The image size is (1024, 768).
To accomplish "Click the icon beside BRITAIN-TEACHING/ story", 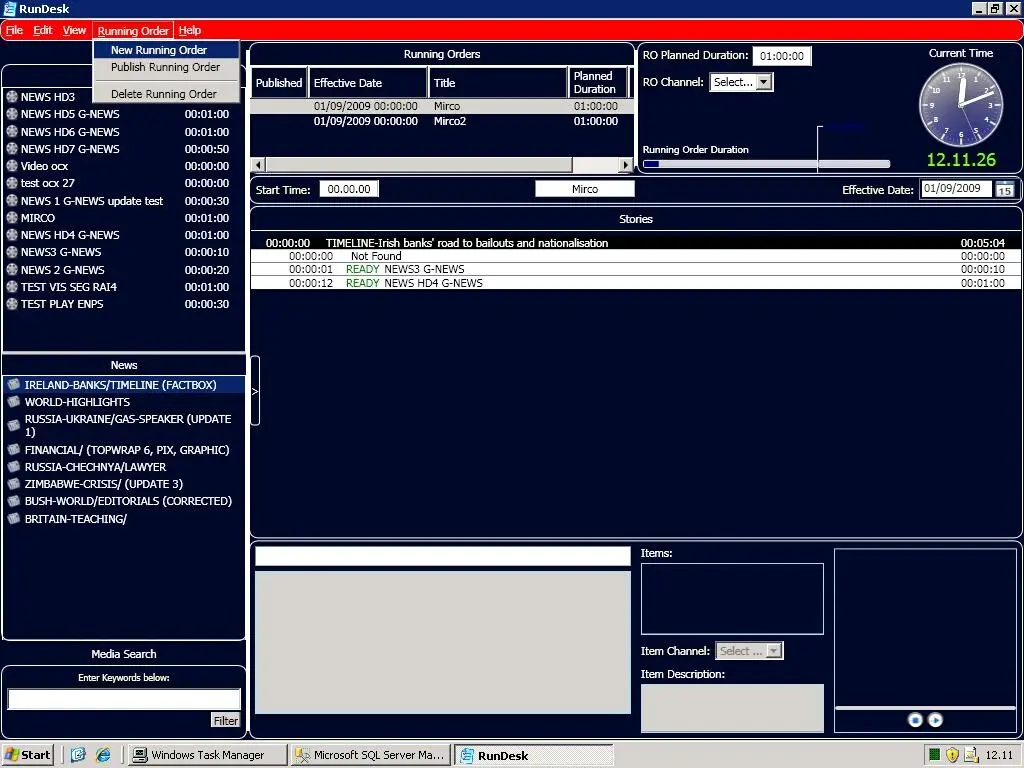I will (x=13, y=519).
